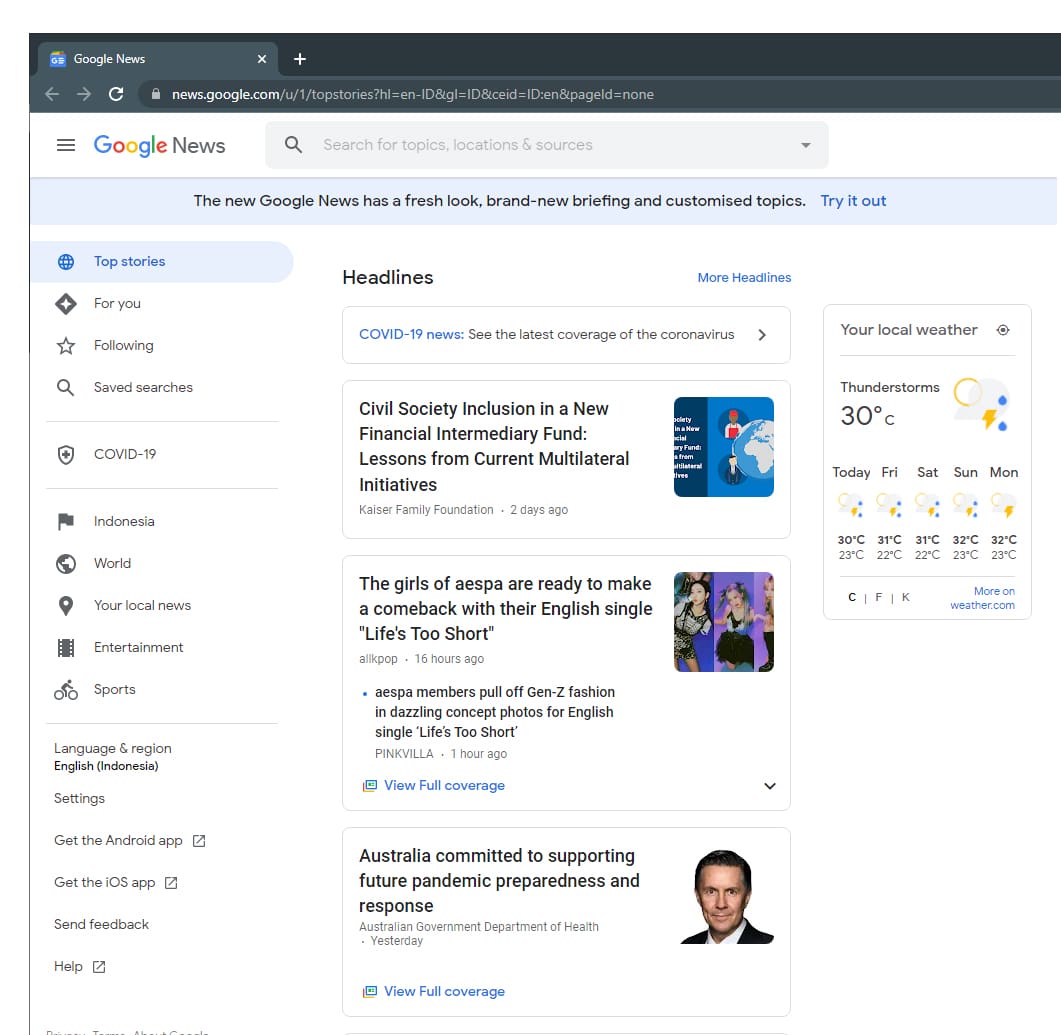Viewport: 1061px width, 1035px height.
Task: Click iOS app external link icon
Action: [171, 883]
